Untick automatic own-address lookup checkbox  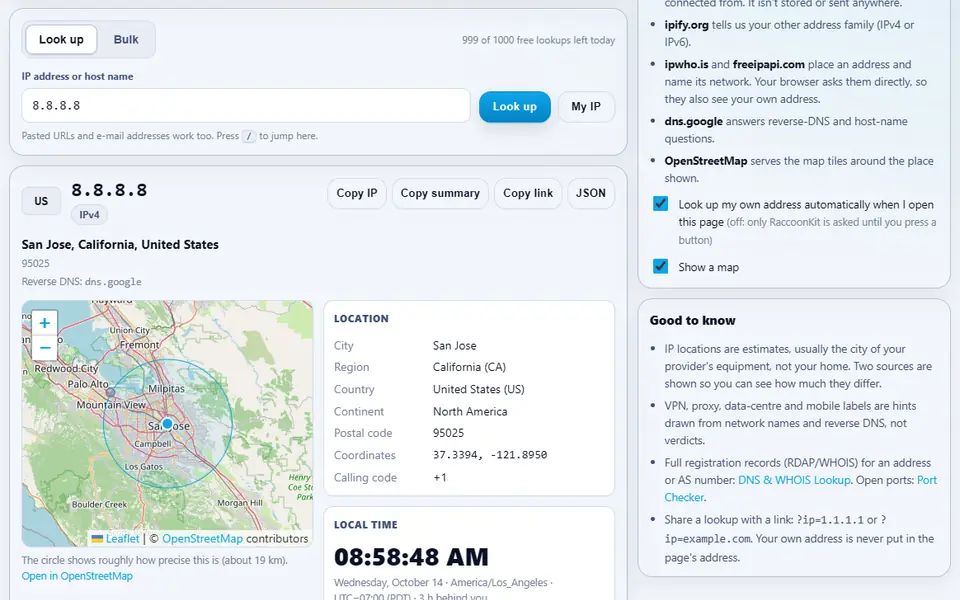(x=661, y=203)
